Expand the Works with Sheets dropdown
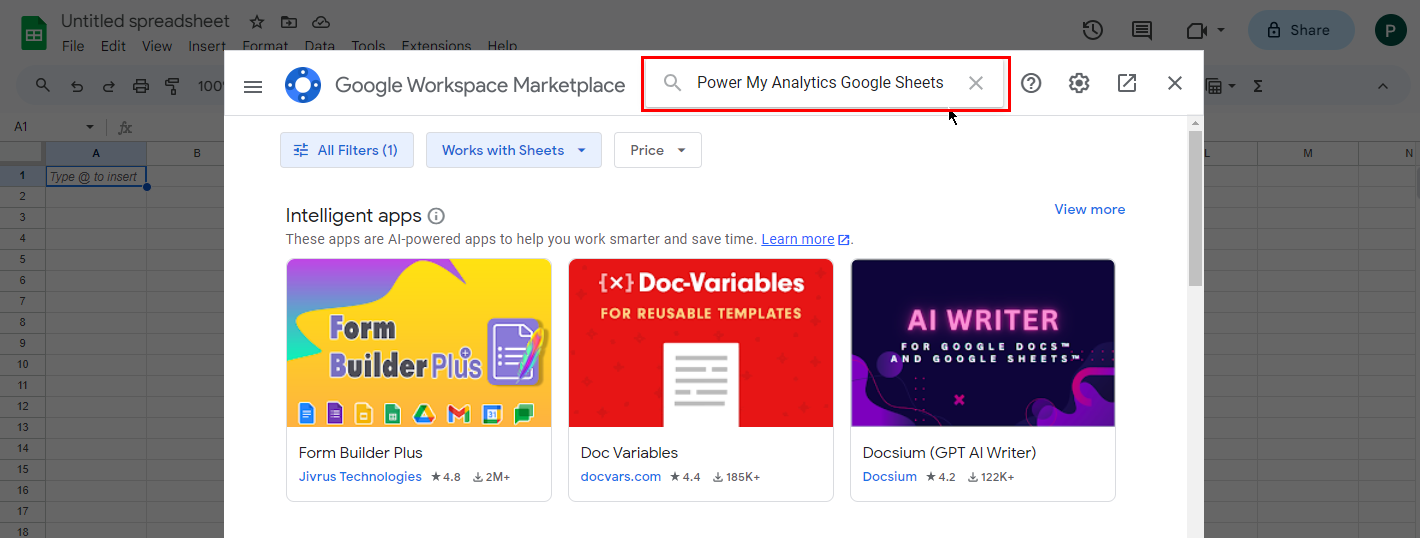The width and height of the screenshot is (1420, 538). tap(513, 150)
